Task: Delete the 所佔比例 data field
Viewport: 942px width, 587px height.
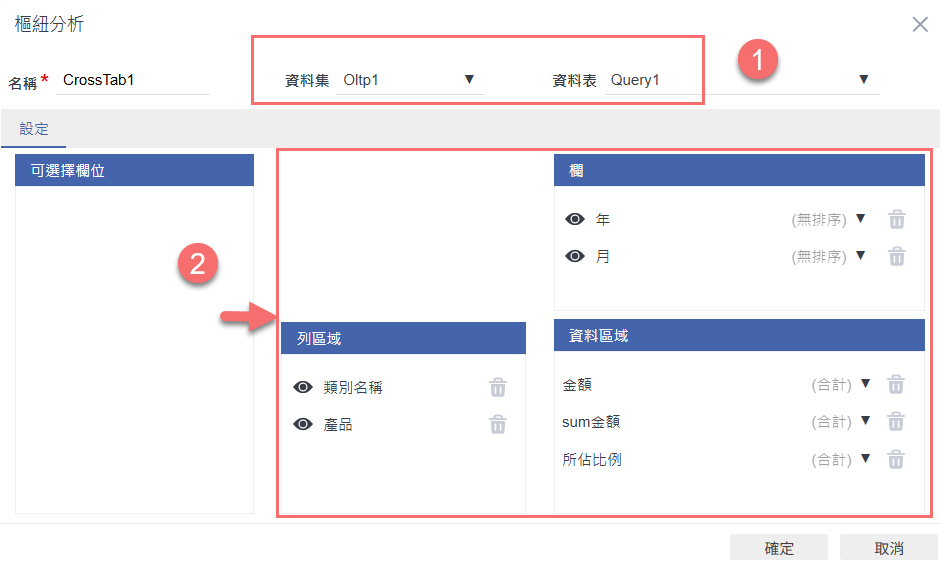Action: (897, 460)
